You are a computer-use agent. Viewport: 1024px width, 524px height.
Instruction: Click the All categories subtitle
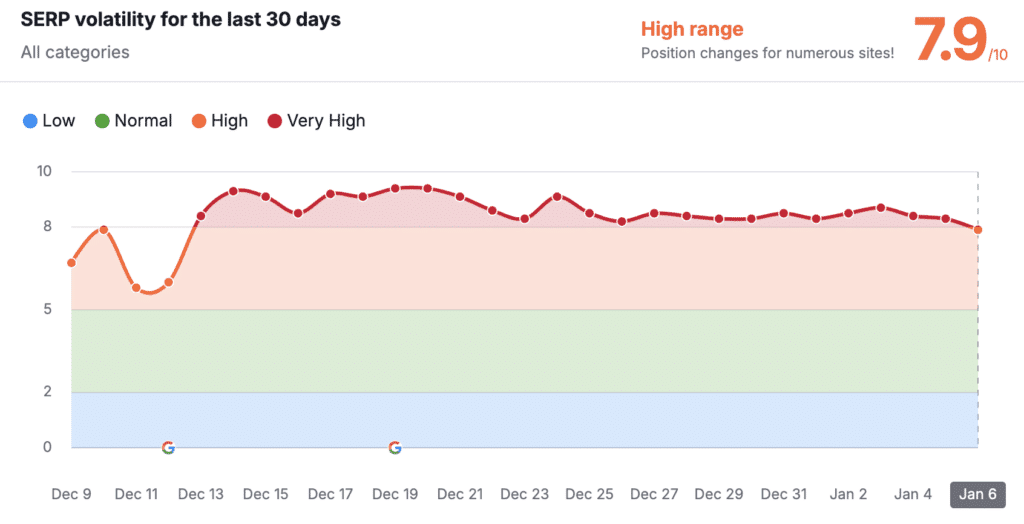tap(75, 52)
